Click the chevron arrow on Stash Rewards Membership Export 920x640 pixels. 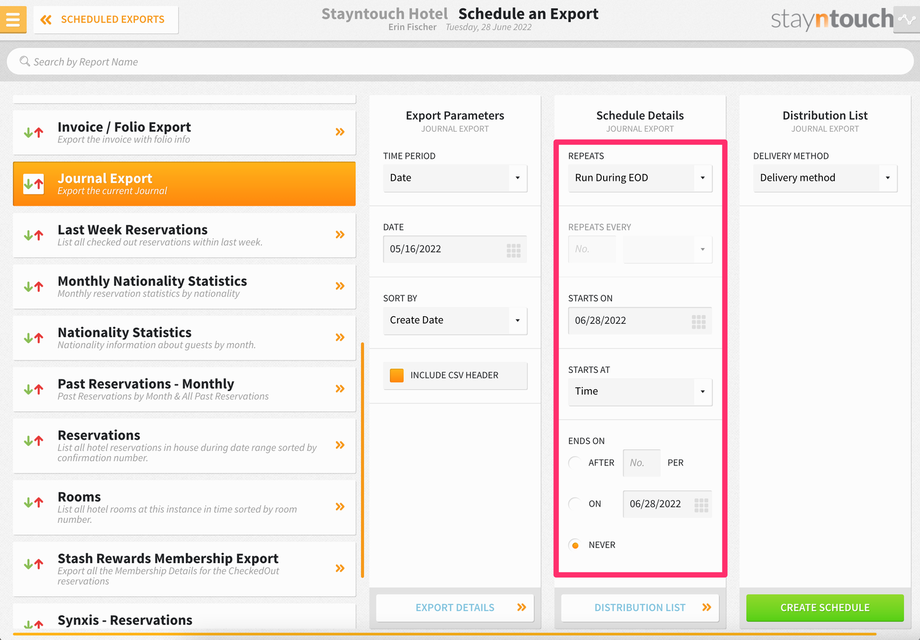pos(340,568)
